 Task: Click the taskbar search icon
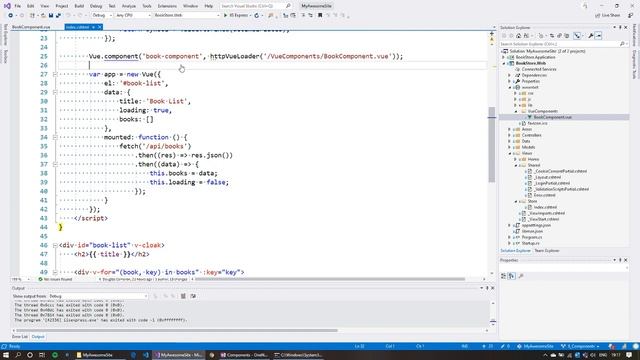click(18, 355)
